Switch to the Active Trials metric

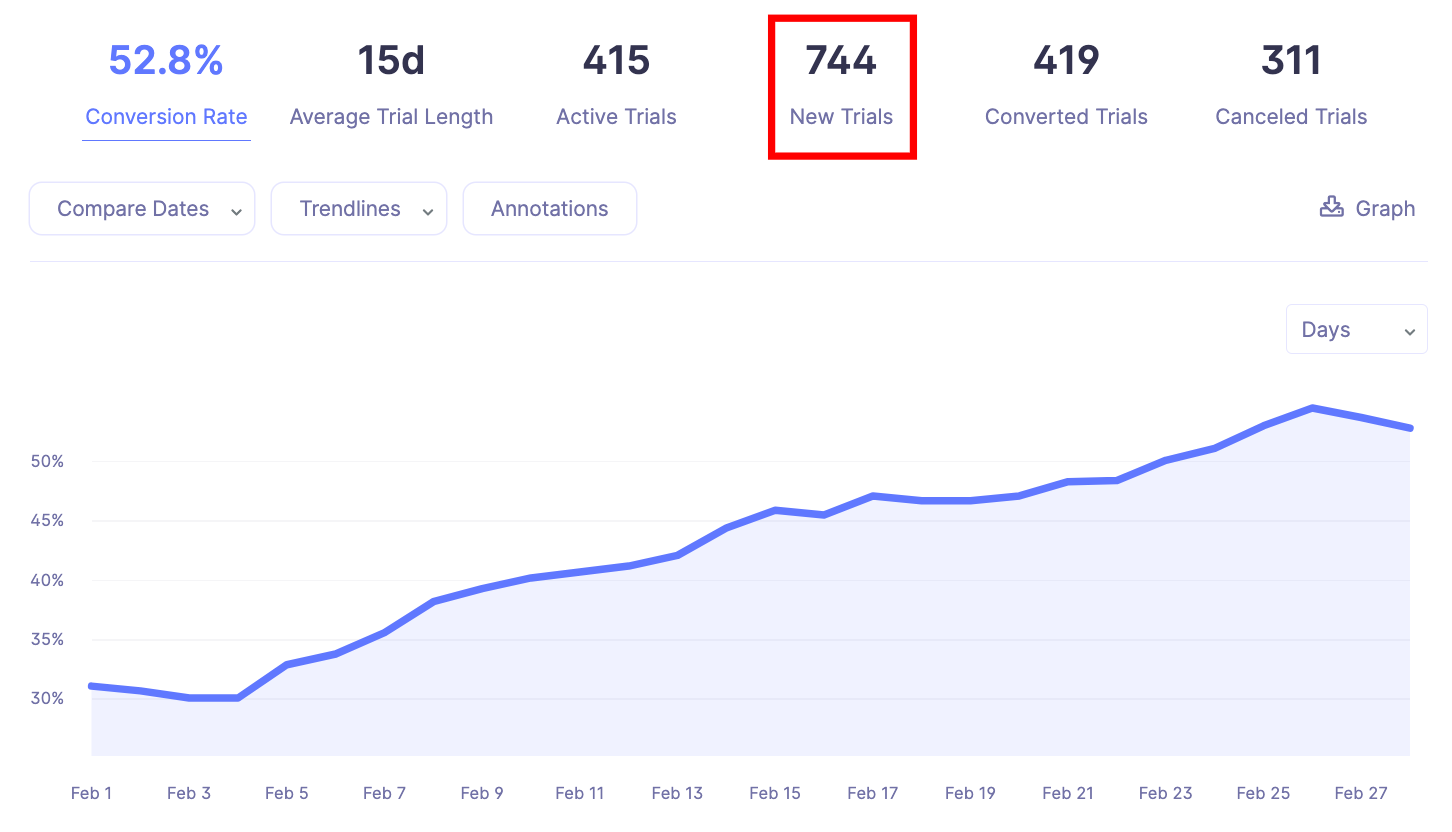616,117
